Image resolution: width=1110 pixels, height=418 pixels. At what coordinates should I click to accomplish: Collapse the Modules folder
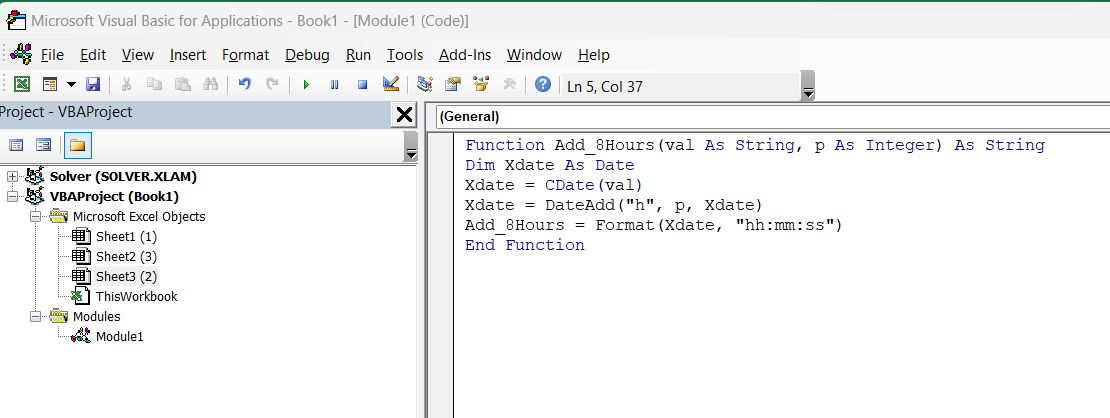click(x=35, y=317)
